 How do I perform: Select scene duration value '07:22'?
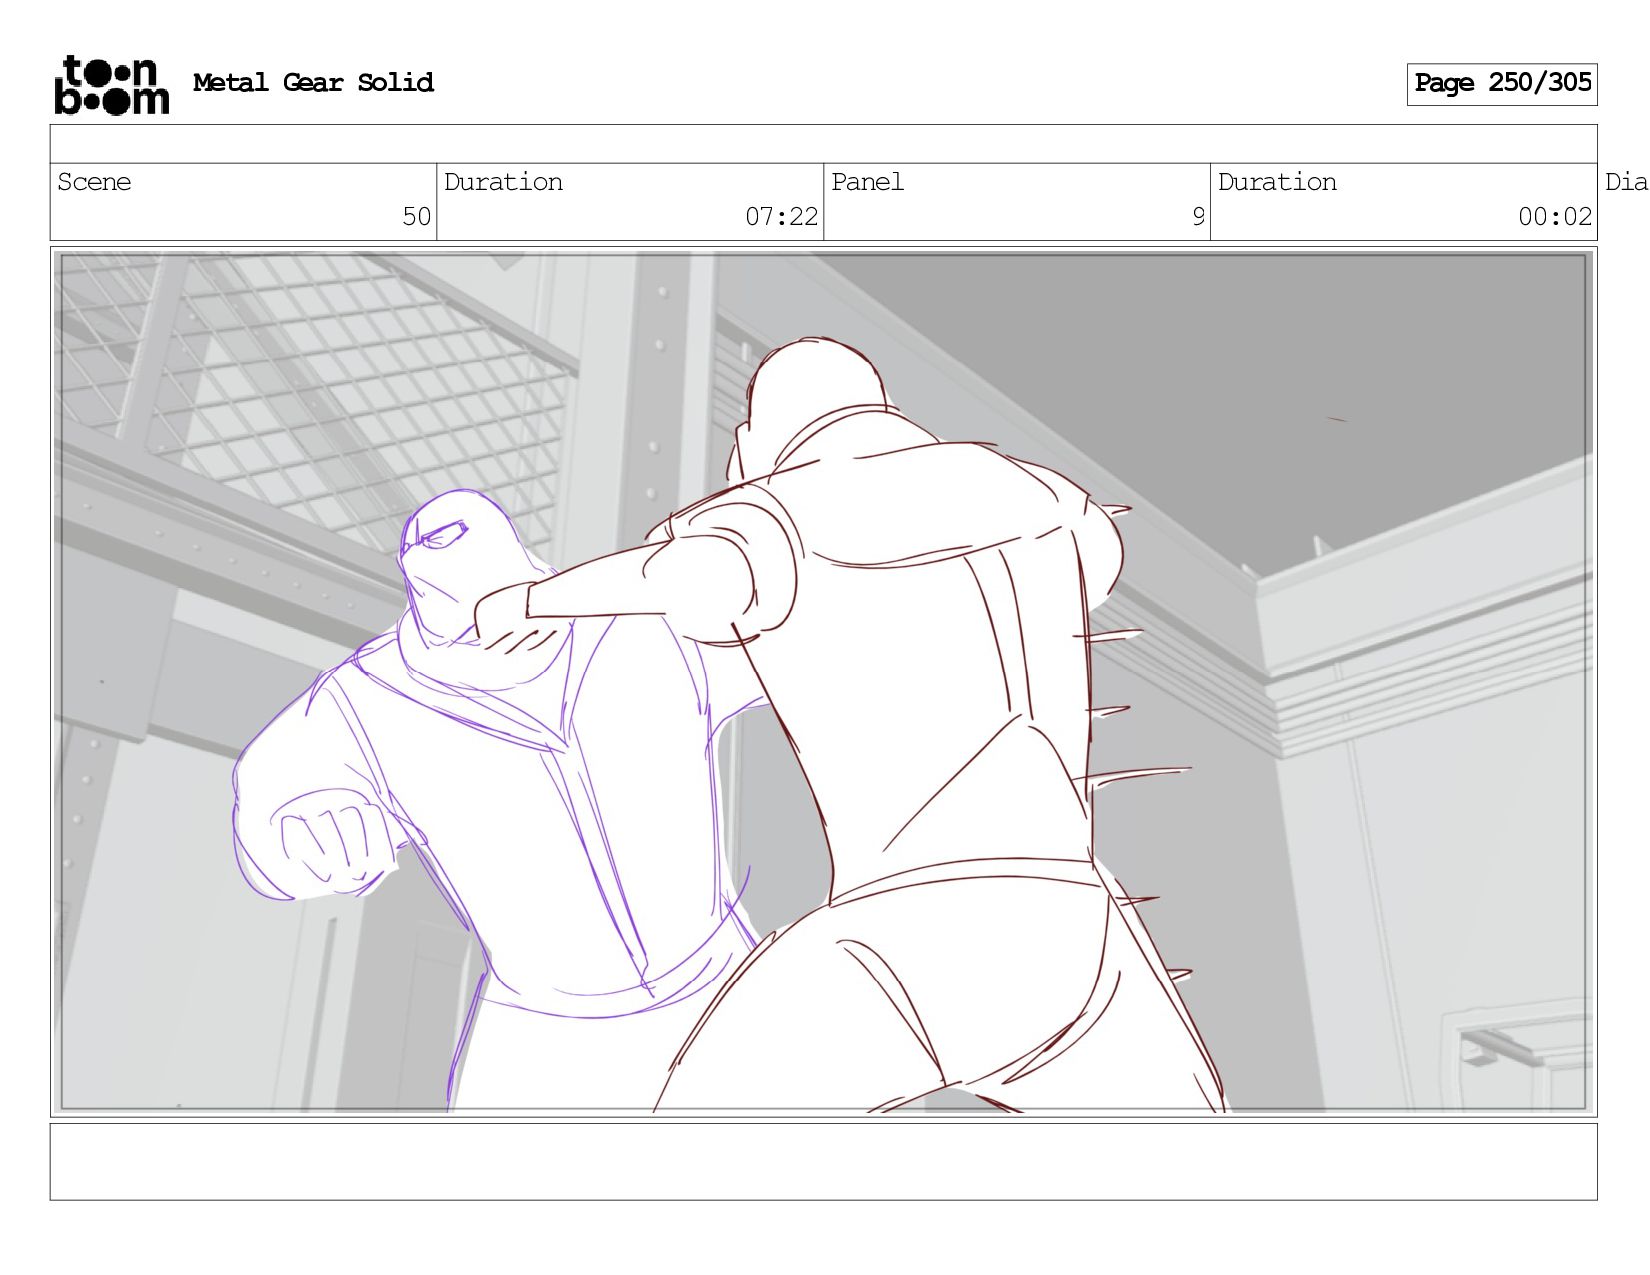[x=781, y=217]
